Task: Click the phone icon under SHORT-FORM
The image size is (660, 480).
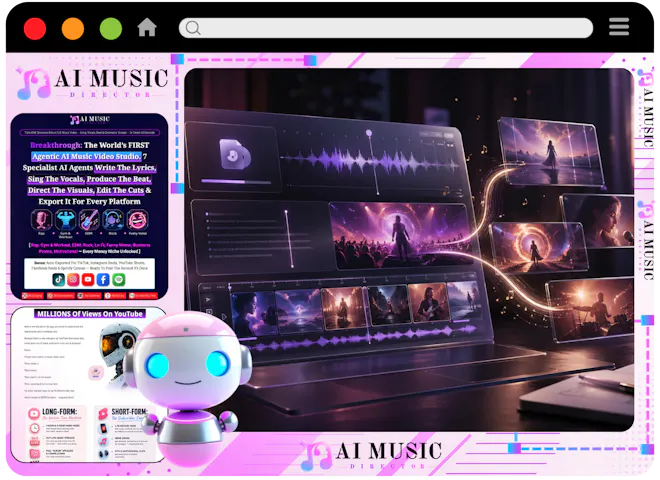Action: tap(103, 429)
